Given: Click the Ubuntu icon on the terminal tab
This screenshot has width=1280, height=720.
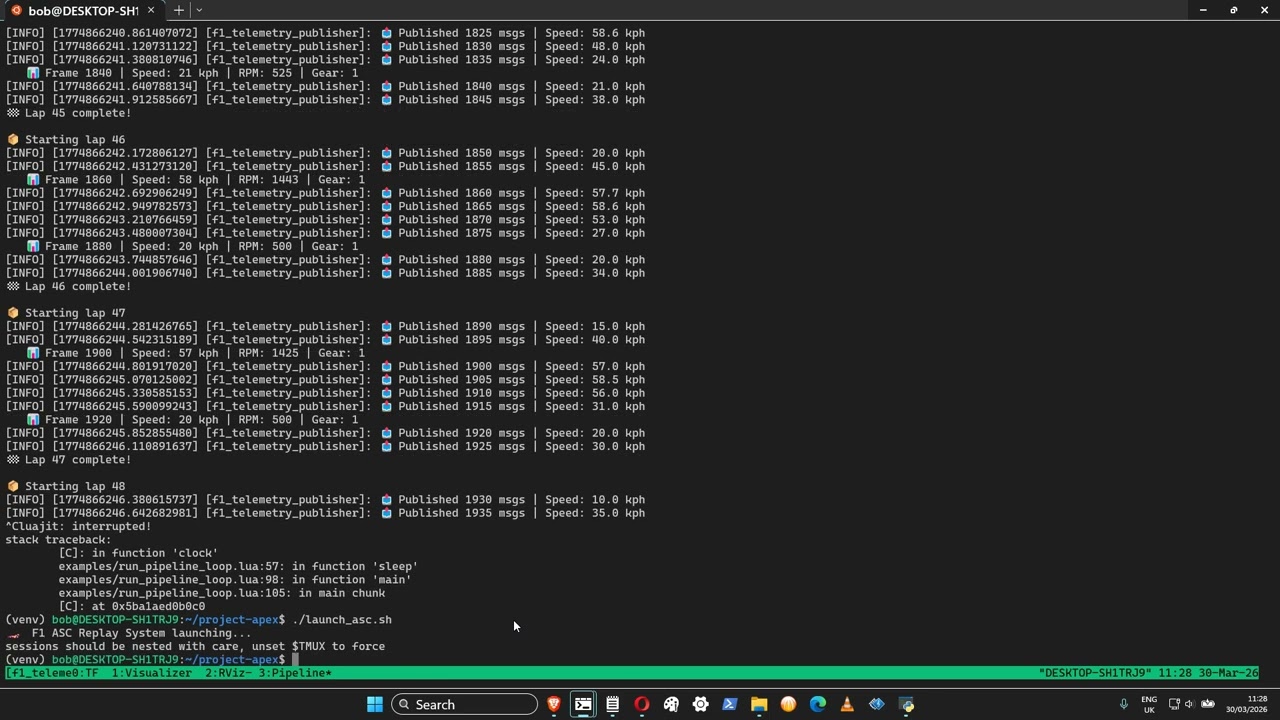Looking at the screenshot, I should [x=16, y=10].
